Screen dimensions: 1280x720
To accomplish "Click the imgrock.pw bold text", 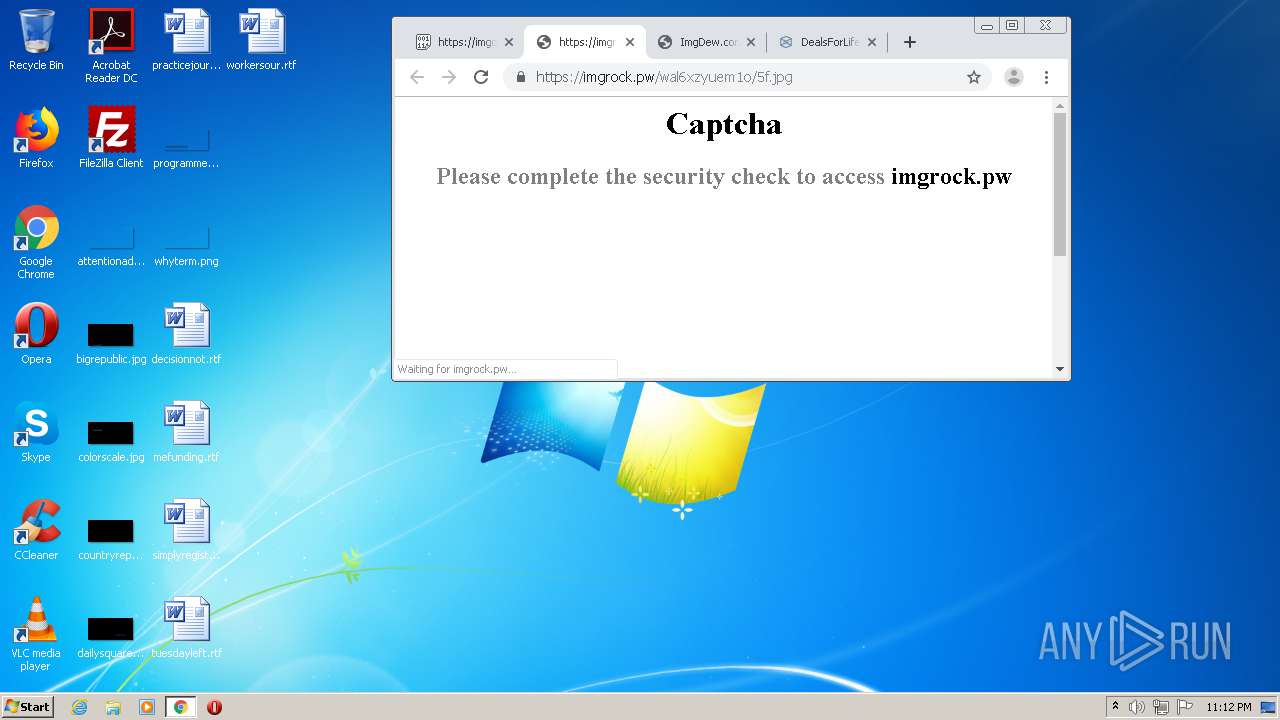I will point(951,177).
